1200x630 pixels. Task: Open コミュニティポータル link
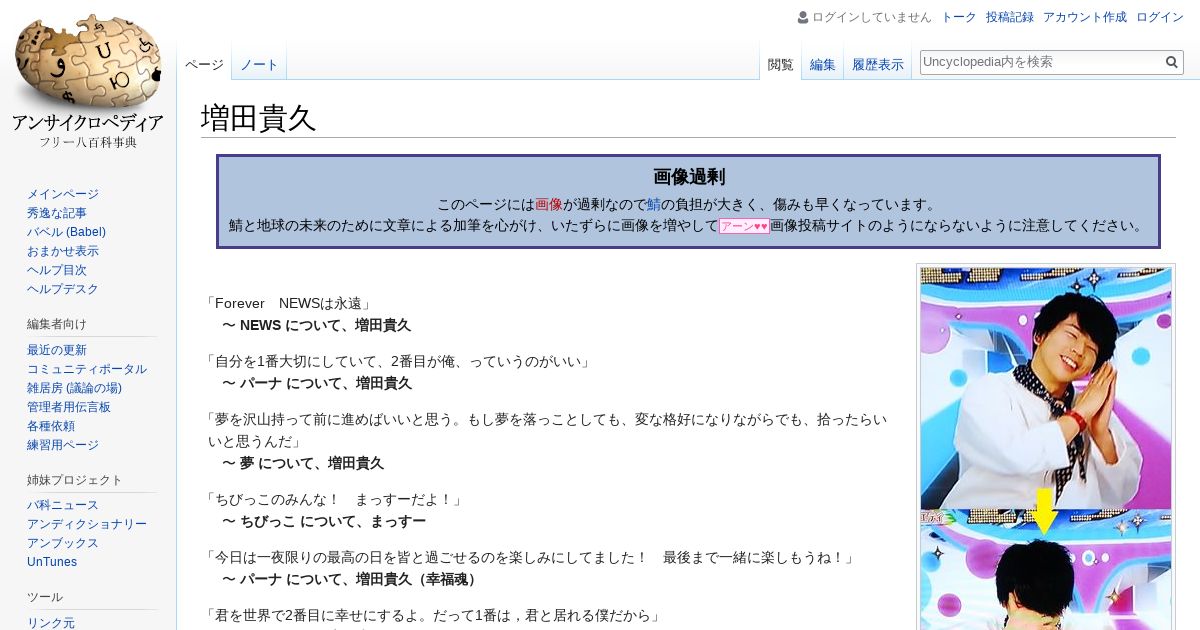87,369
